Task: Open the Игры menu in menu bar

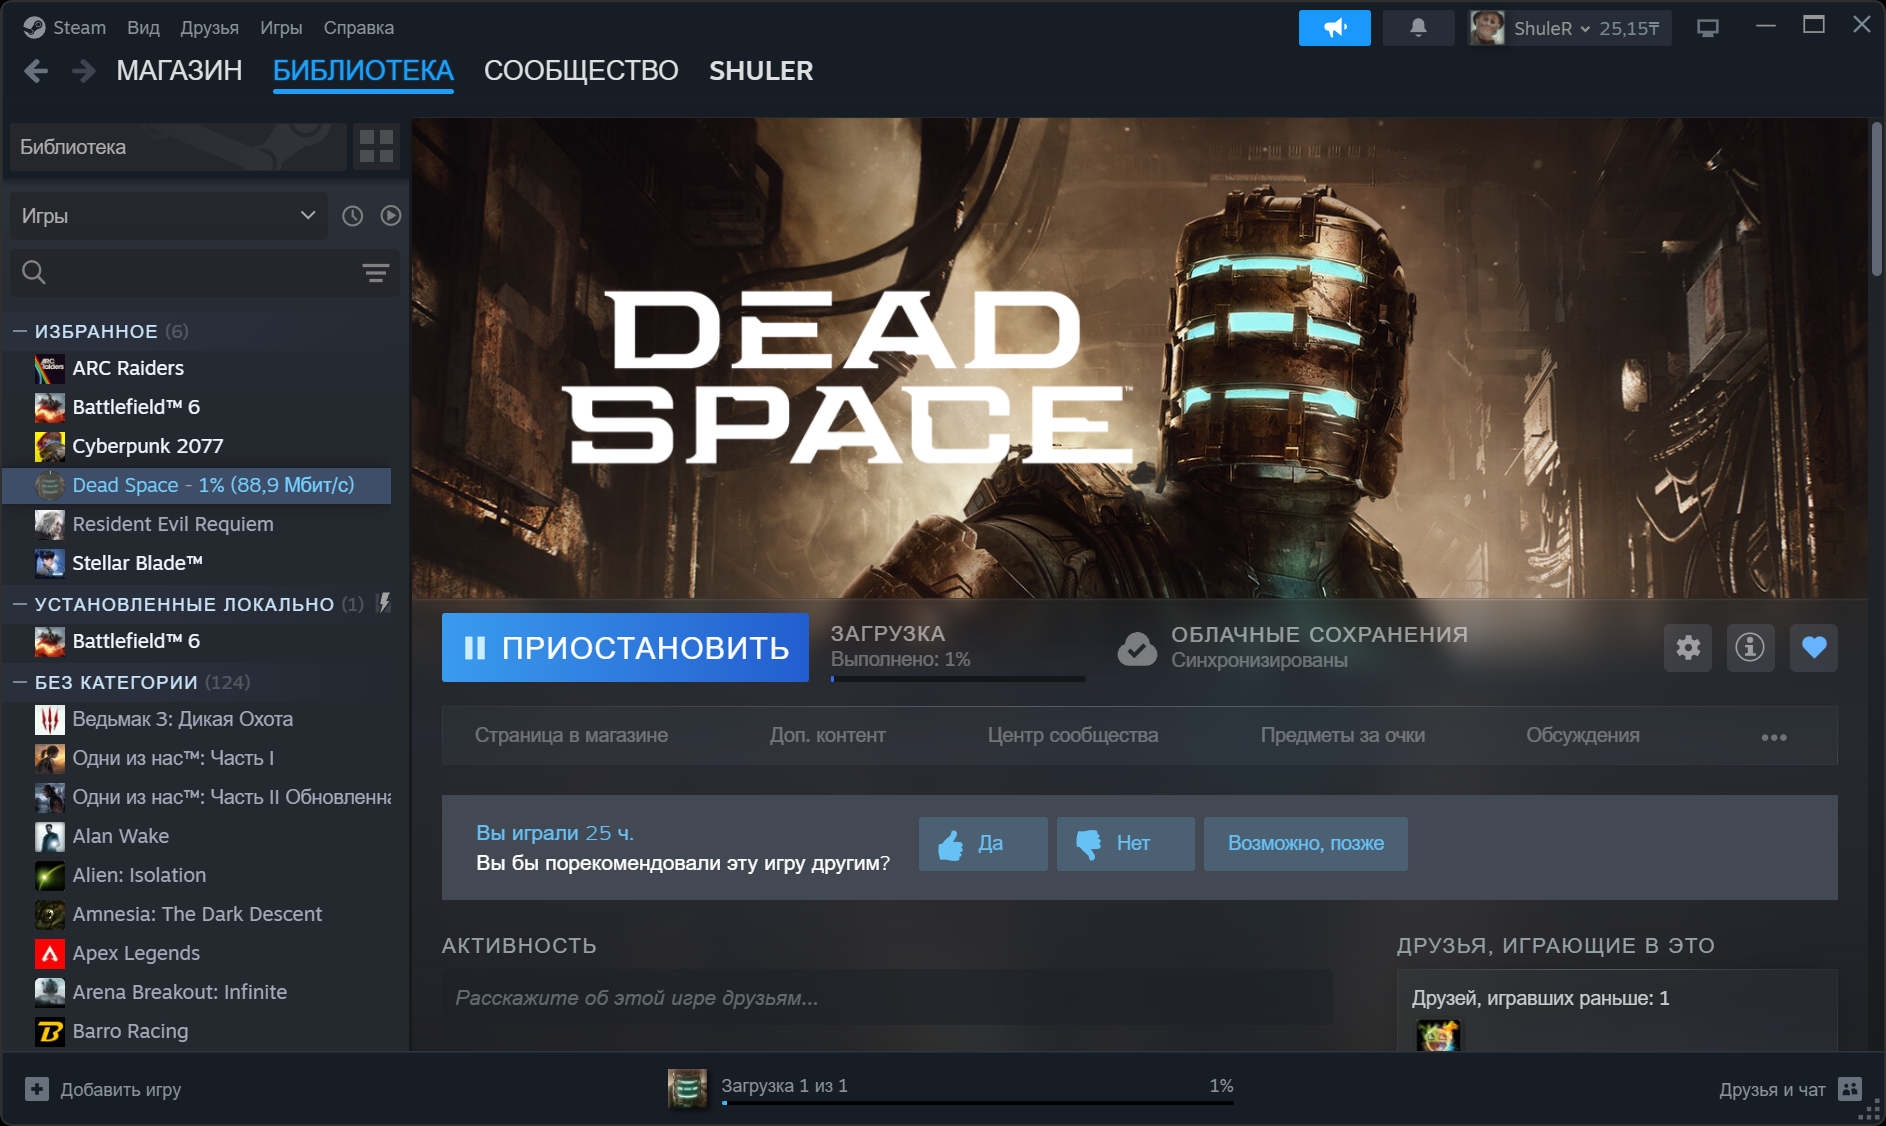Action: coord(281,28)
